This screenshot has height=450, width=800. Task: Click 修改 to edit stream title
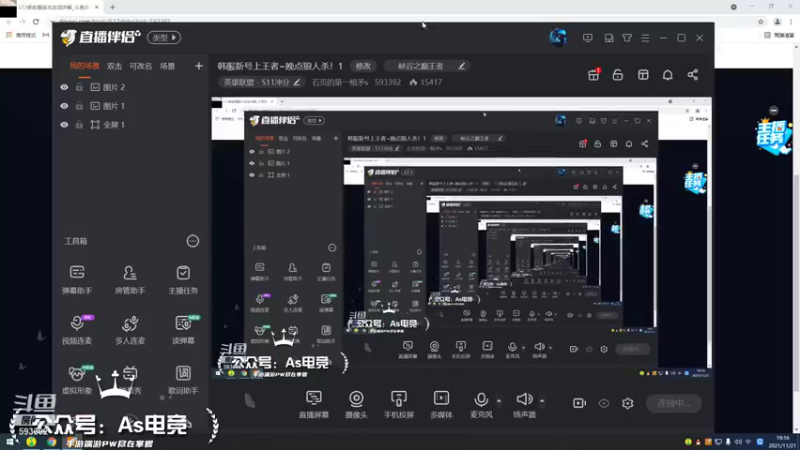pos(363,66)
